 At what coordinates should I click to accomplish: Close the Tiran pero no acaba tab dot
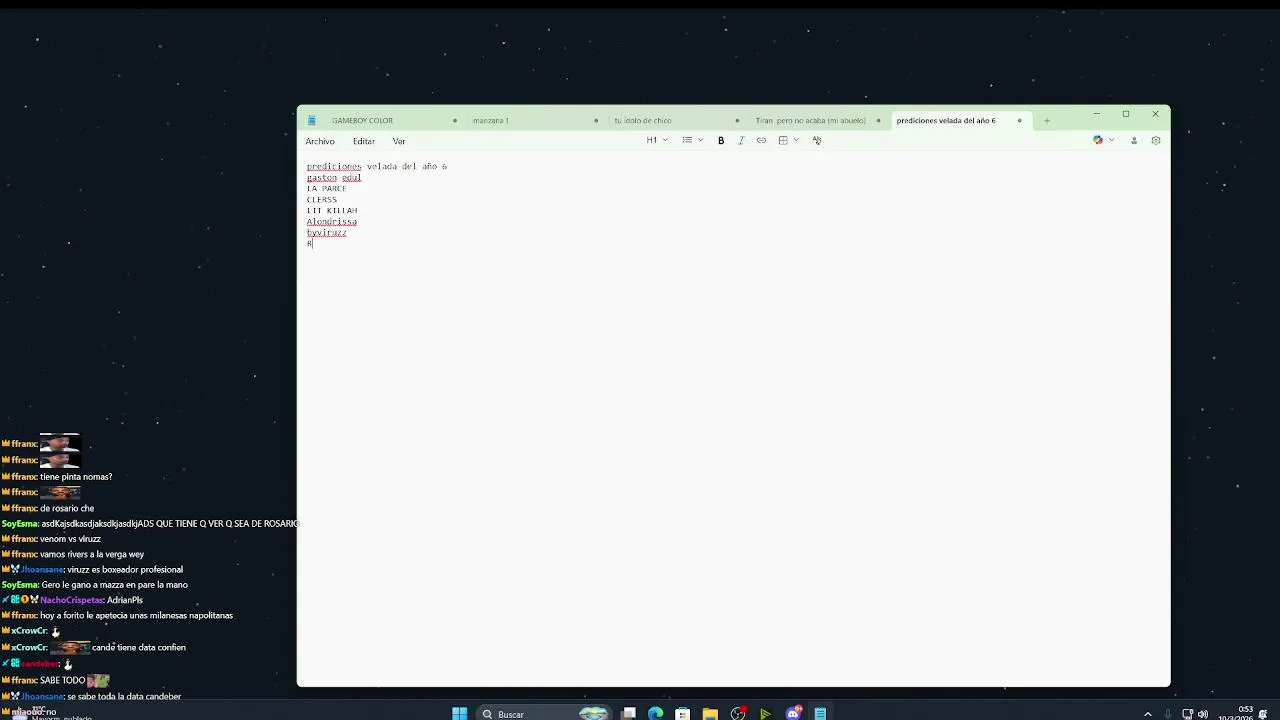coord(879,121)
